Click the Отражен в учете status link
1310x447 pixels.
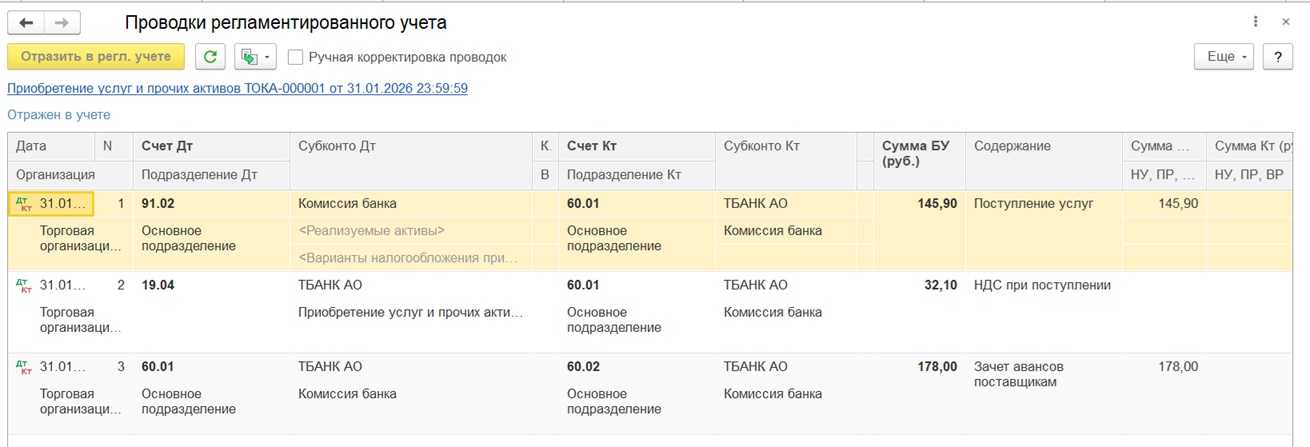coord(59,115)
